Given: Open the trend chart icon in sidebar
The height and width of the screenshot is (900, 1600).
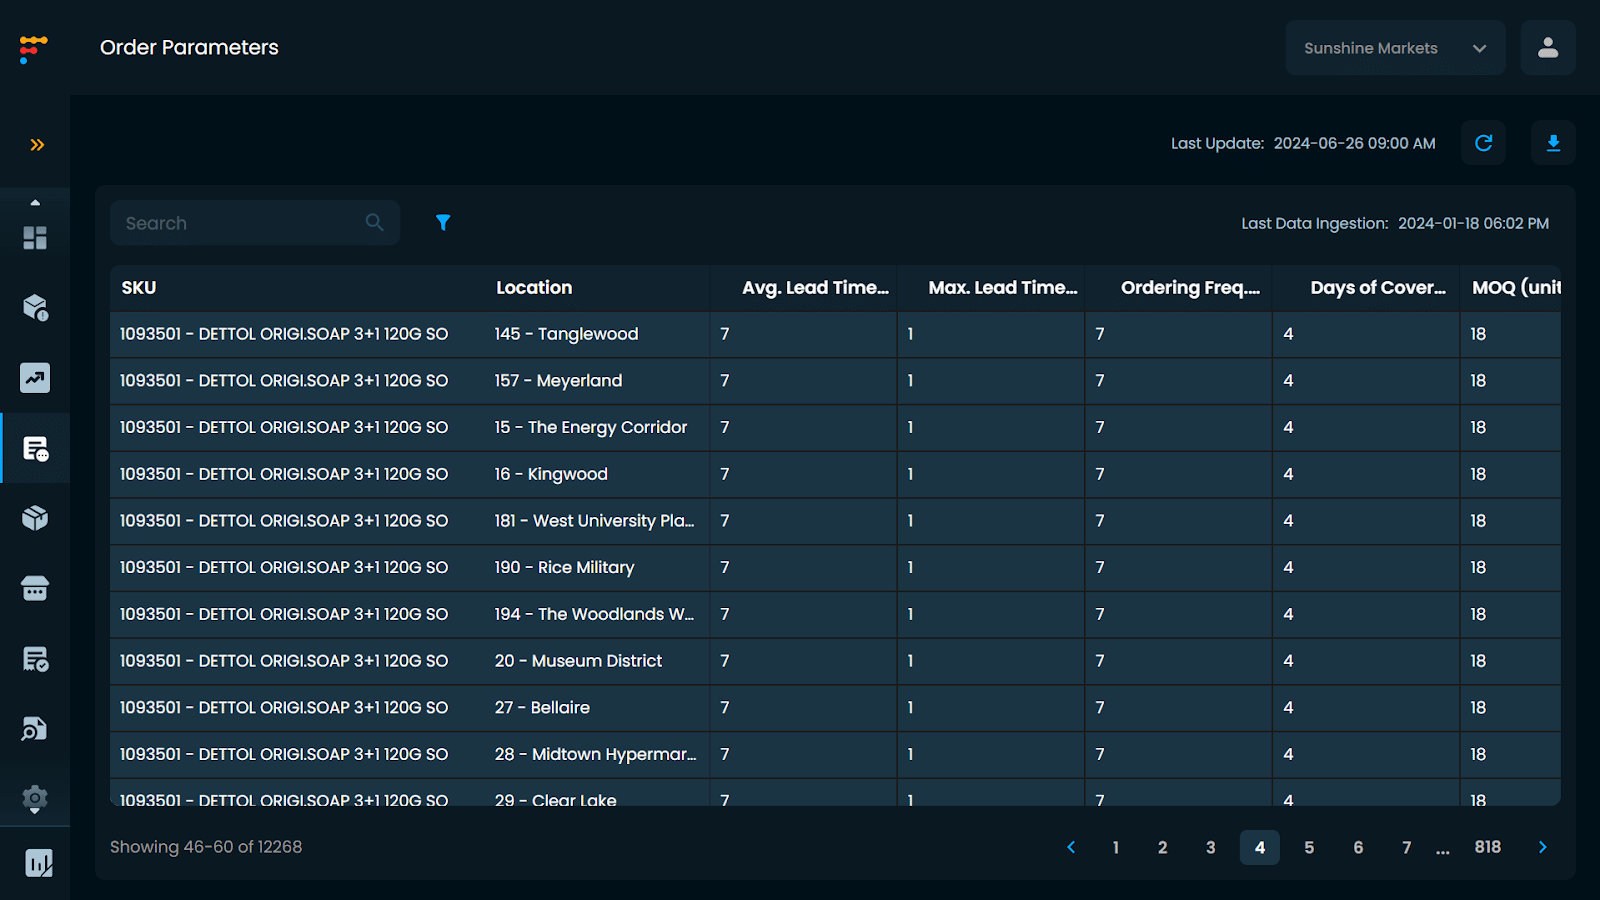Looking at the screenshot, I should point(35,378).
